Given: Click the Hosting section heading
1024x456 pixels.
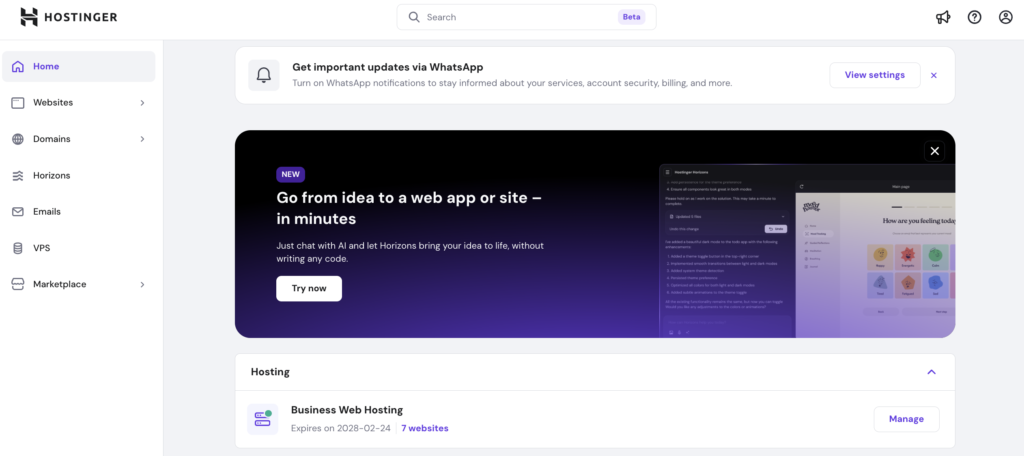Looking at the screenshot, I should click(x=270, y=372).
